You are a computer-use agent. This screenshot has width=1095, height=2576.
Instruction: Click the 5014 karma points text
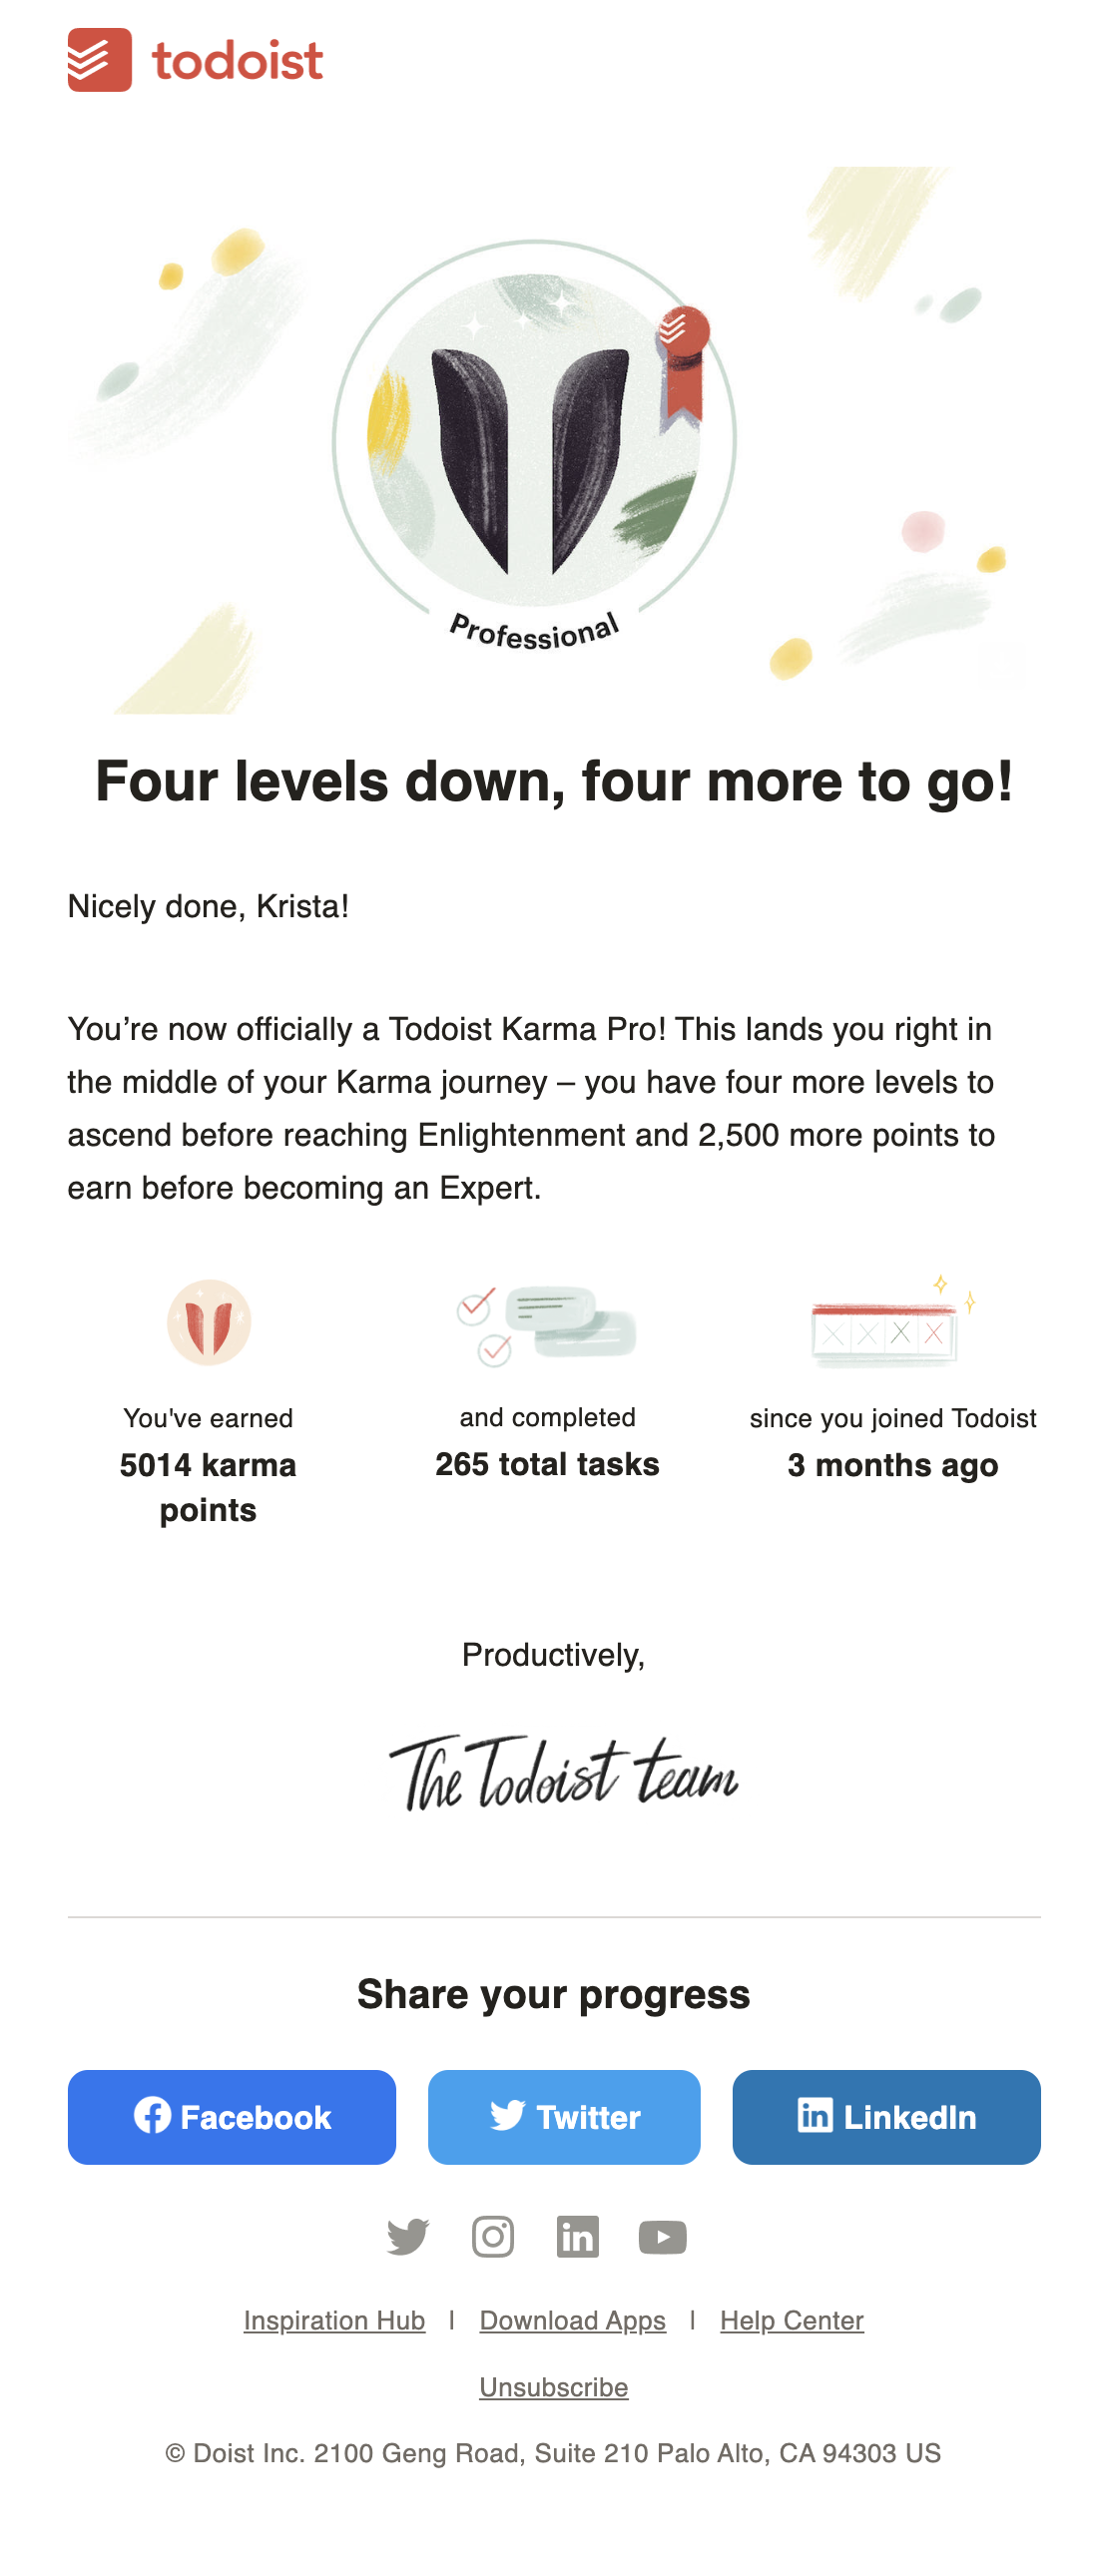tap(207, 1488)
